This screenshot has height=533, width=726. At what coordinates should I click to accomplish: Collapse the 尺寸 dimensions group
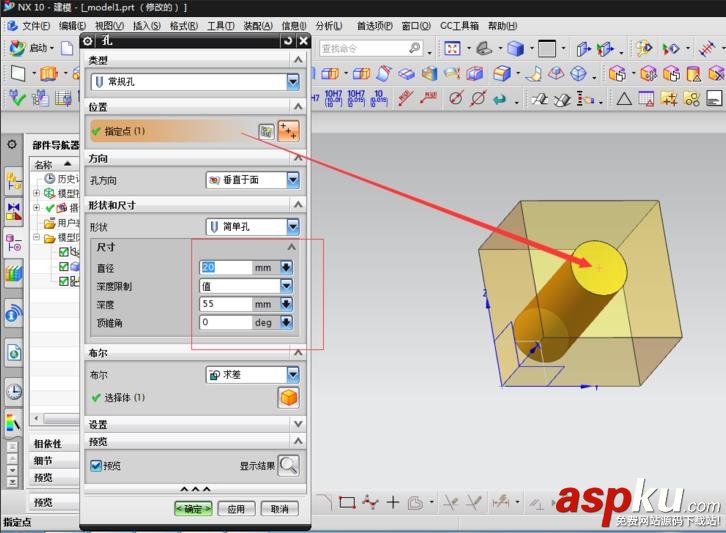pyautogui.click(x=291, y=247)
